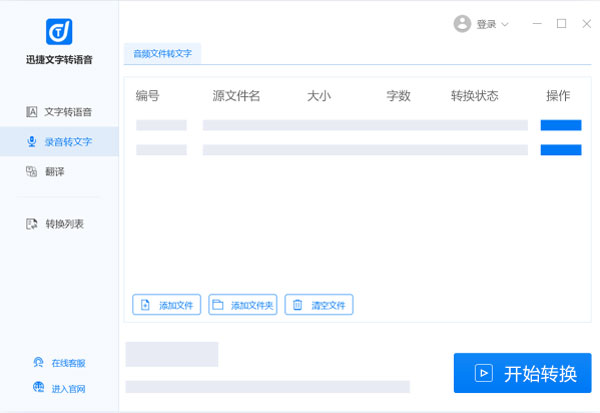Click the 源文件名 column header

[x=236, y=96]
